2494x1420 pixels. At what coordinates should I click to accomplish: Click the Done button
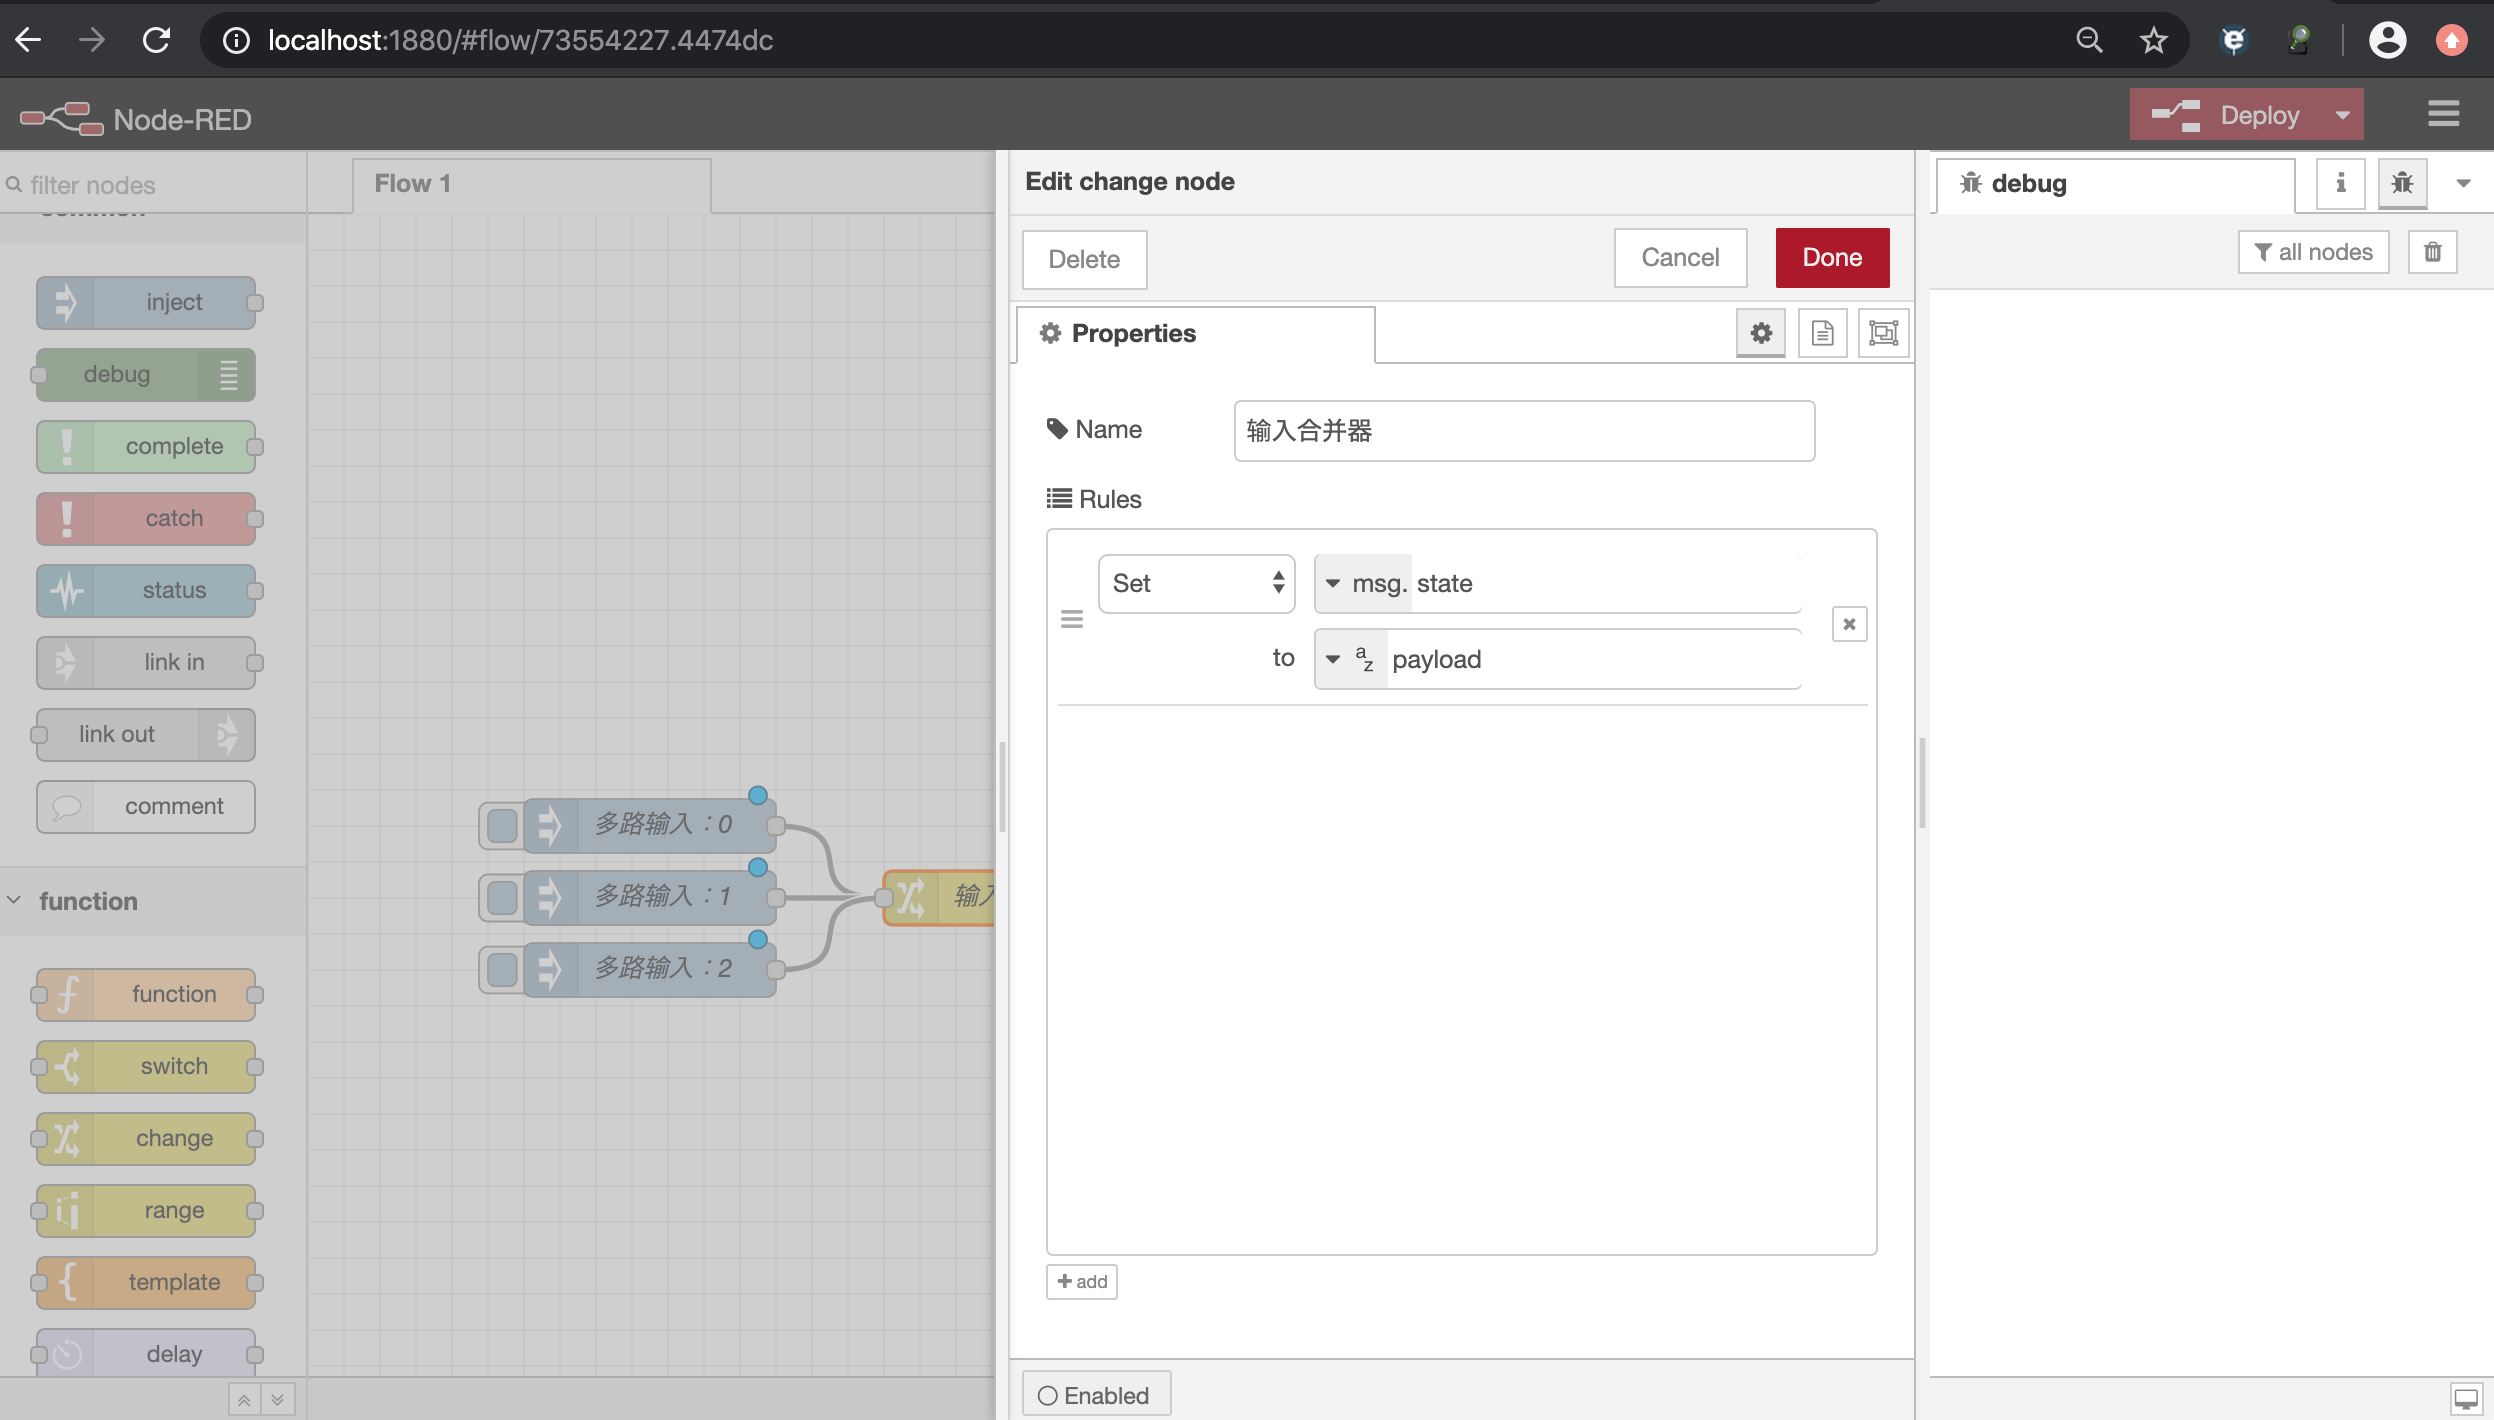pos(1831,258)
